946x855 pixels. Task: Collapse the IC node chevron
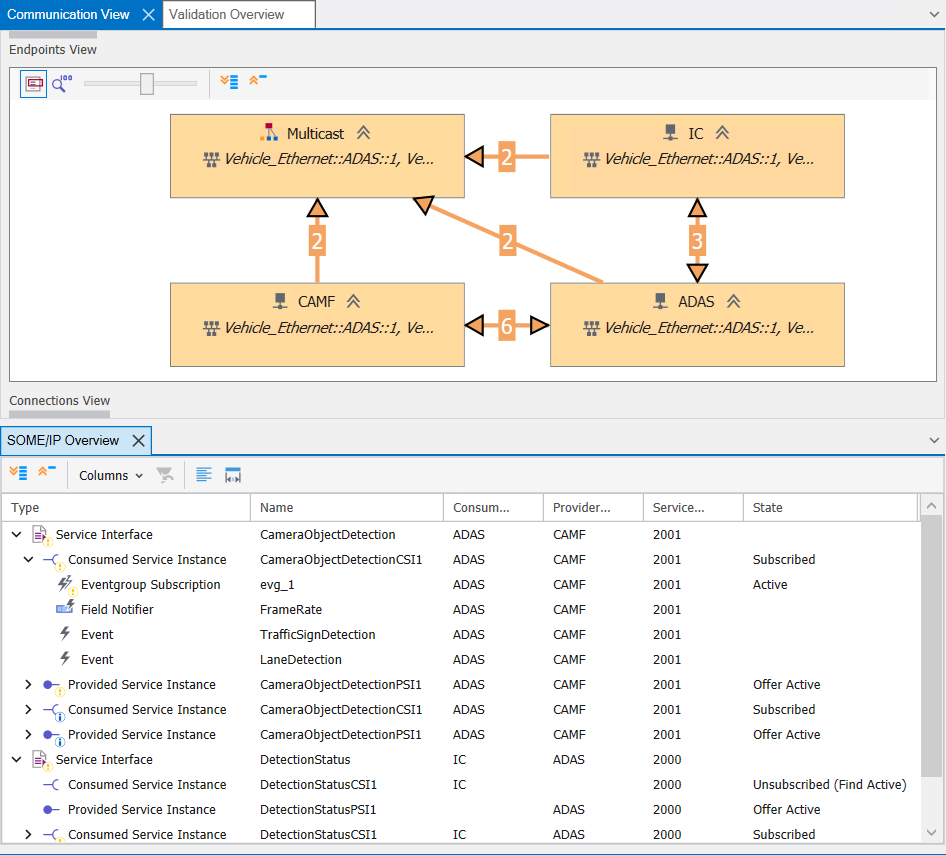(722, 133)
